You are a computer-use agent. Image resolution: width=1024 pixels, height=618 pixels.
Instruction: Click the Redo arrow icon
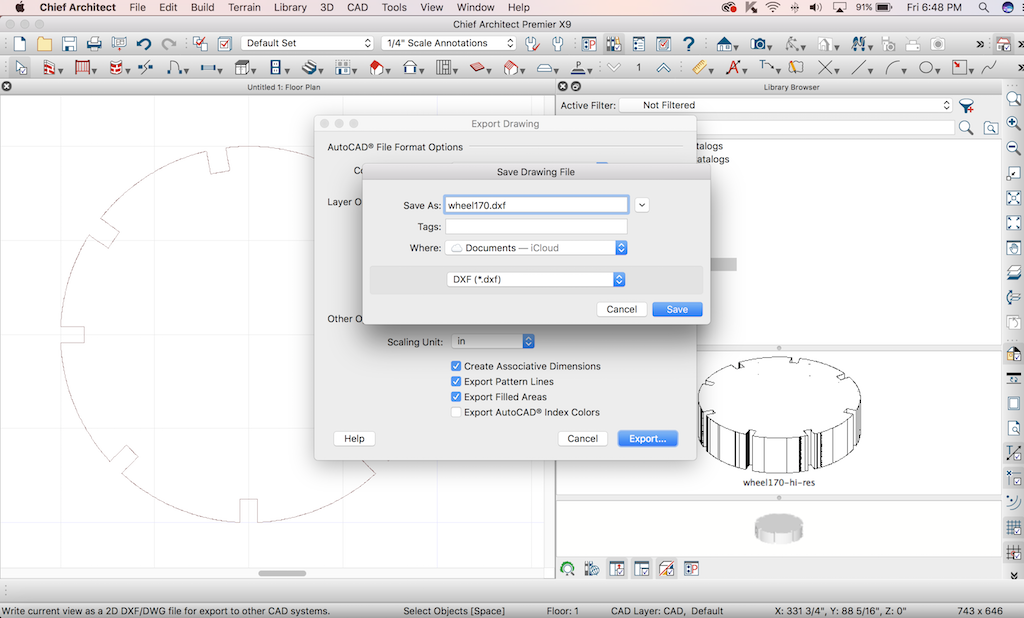[168, 44]
